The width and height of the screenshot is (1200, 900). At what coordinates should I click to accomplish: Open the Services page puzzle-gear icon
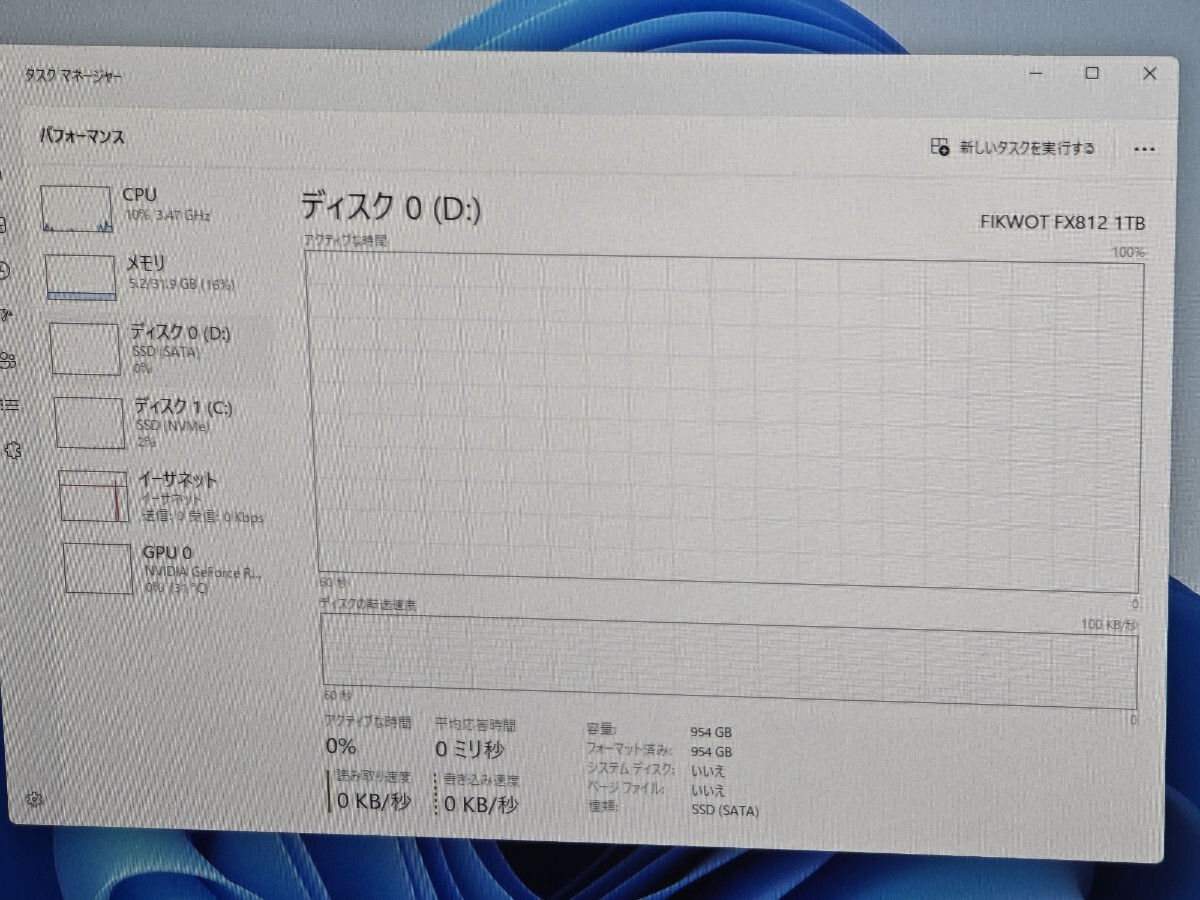(x=12, y=450)
